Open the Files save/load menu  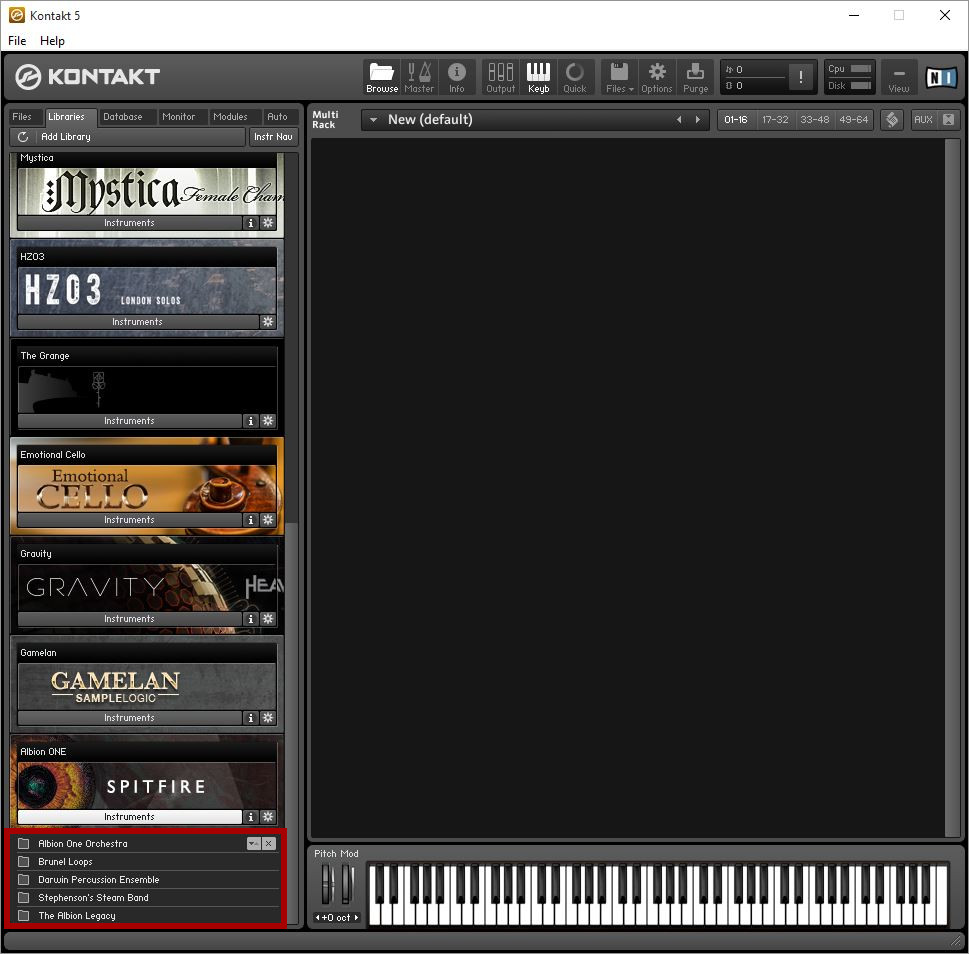tap(620, 77)
